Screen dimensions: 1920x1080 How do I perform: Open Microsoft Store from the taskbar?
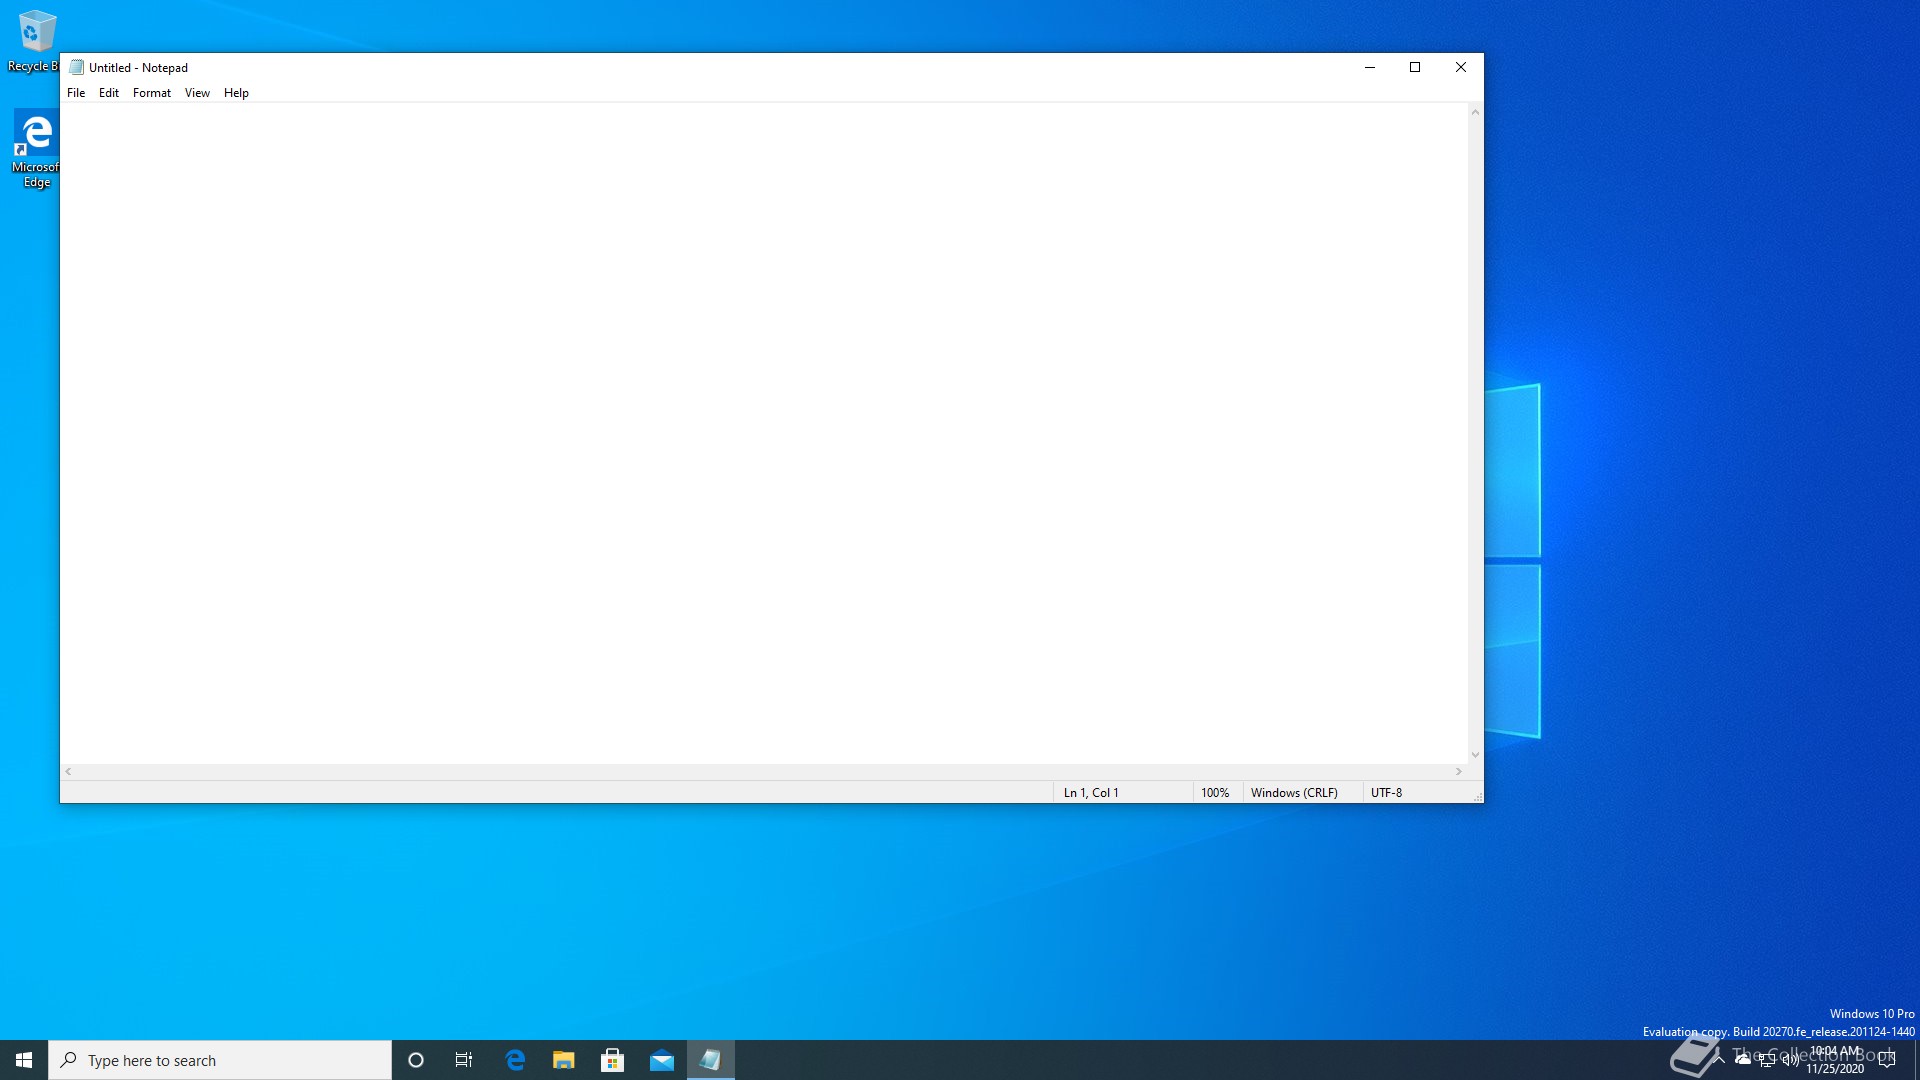pos(612,1060)
